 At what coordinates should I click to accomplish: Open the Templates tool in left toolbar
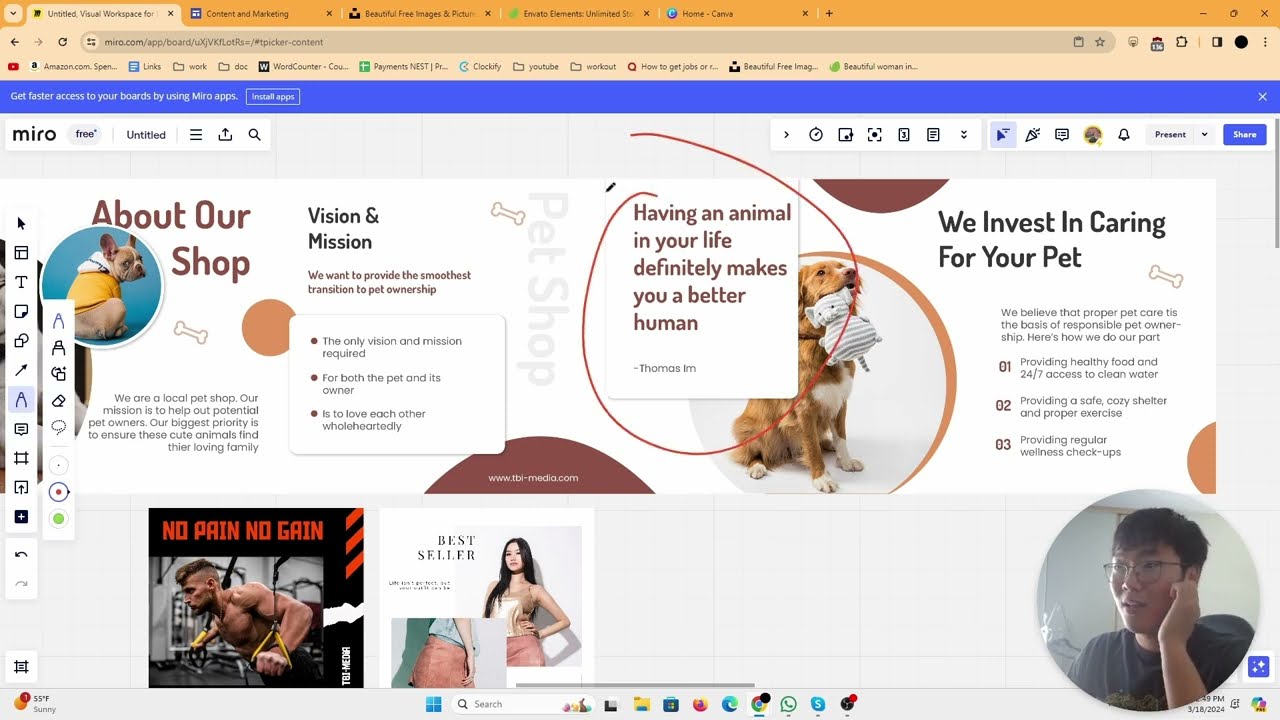point(21,253)
